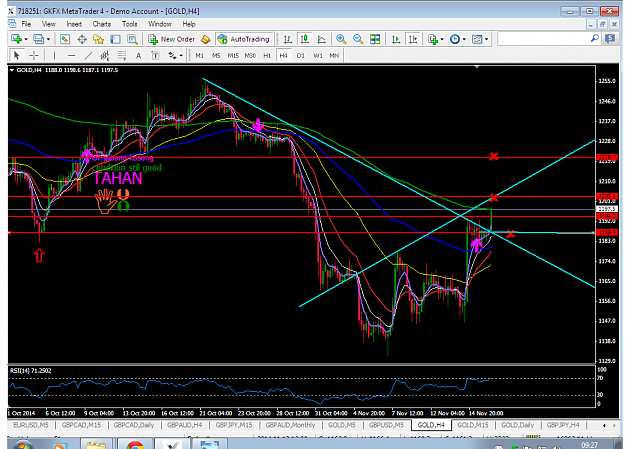Open the Data Window crosshair-target icon
The width and height of the screenshot is (625, 449).
(82, 39)
